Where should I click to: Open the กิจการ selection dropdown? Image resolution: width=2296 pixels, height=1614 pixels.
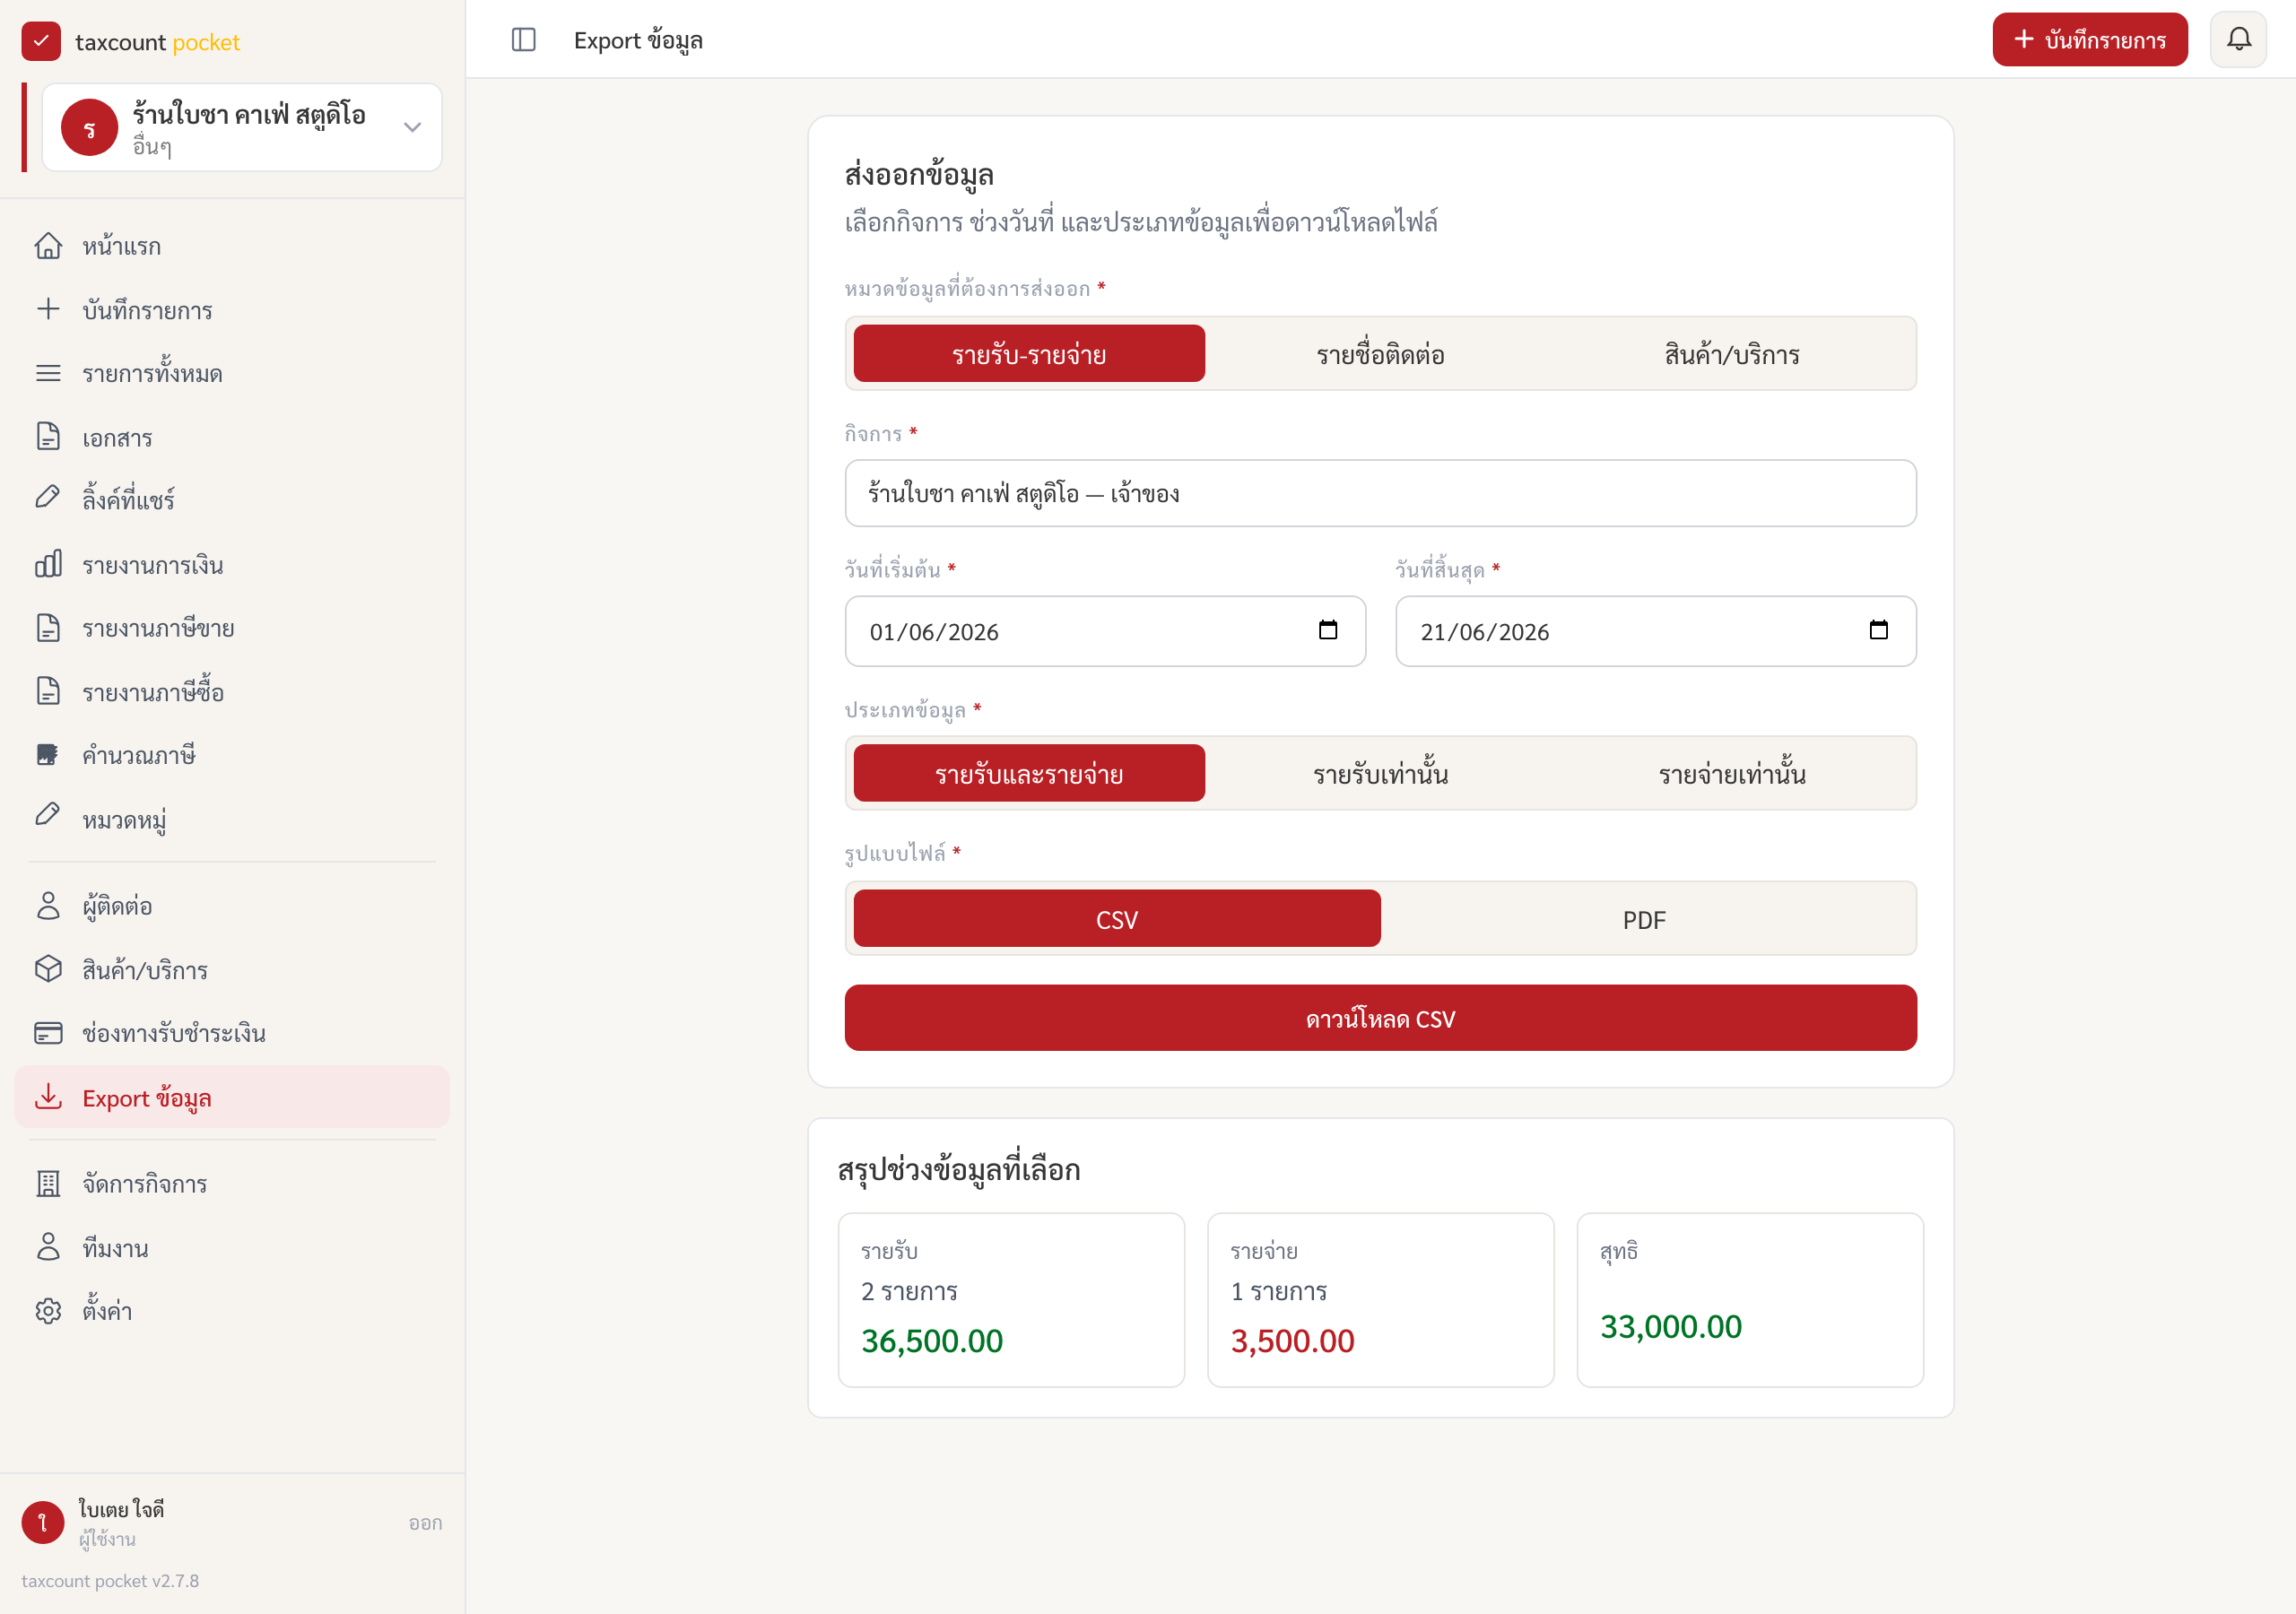(1380, 493)
